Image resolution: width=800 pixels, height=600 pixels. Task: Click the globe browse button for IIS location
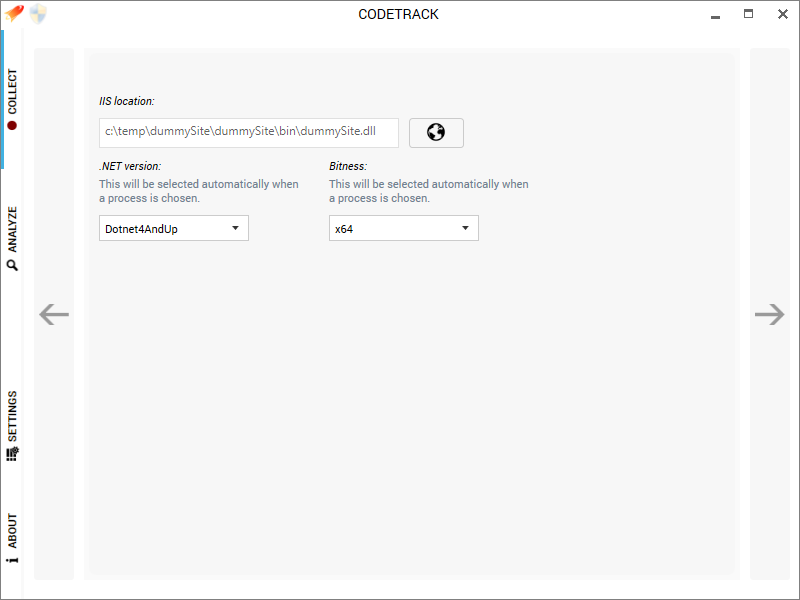point(436,133)
